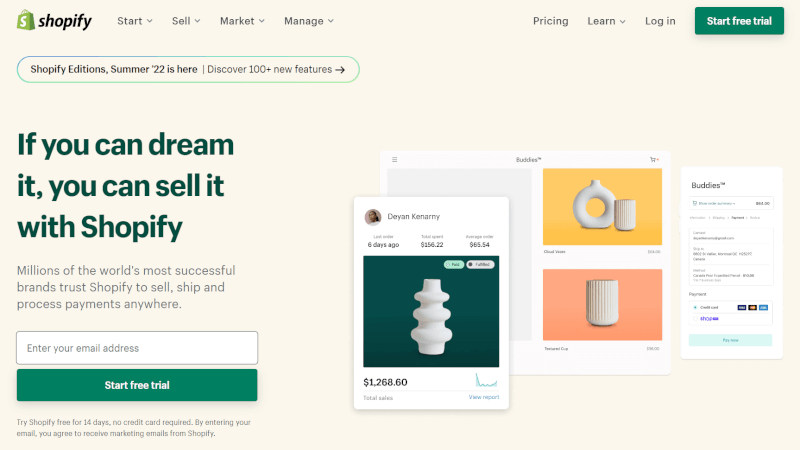Go to Log in
The height and width of the screenshot is (450, 800).
pos(660,21)
